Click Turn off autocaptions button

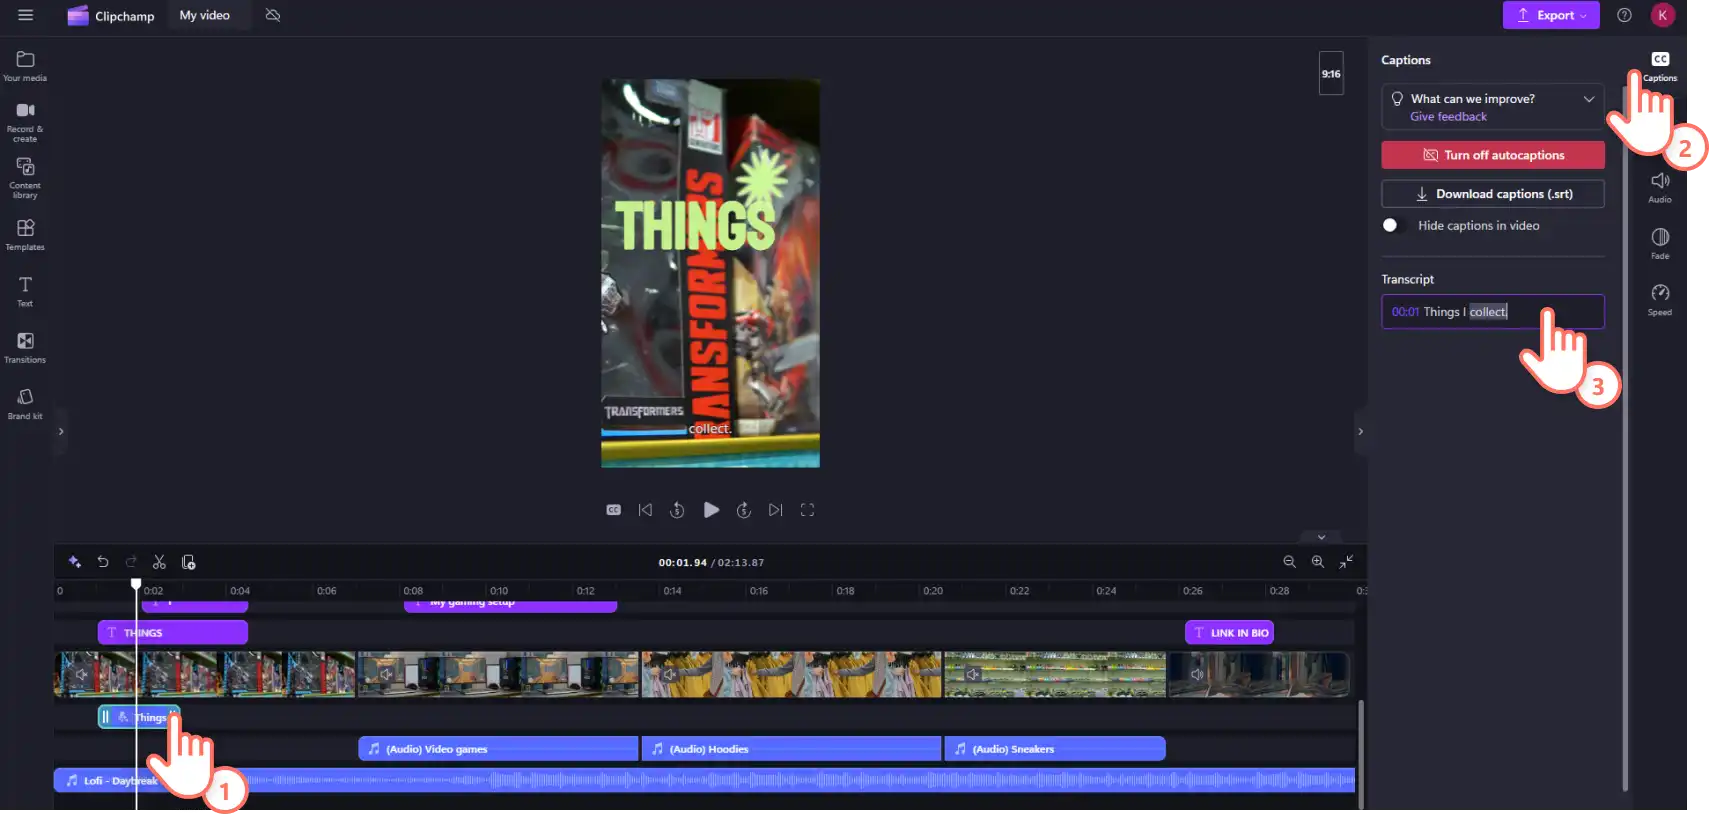(1493, 155)
